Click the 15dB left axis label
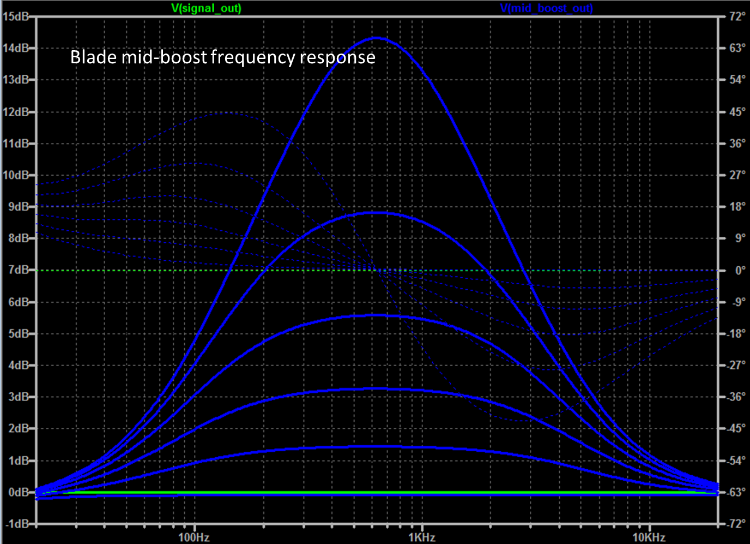The width and height of the screenshot is (750, 544). [17, 16]
